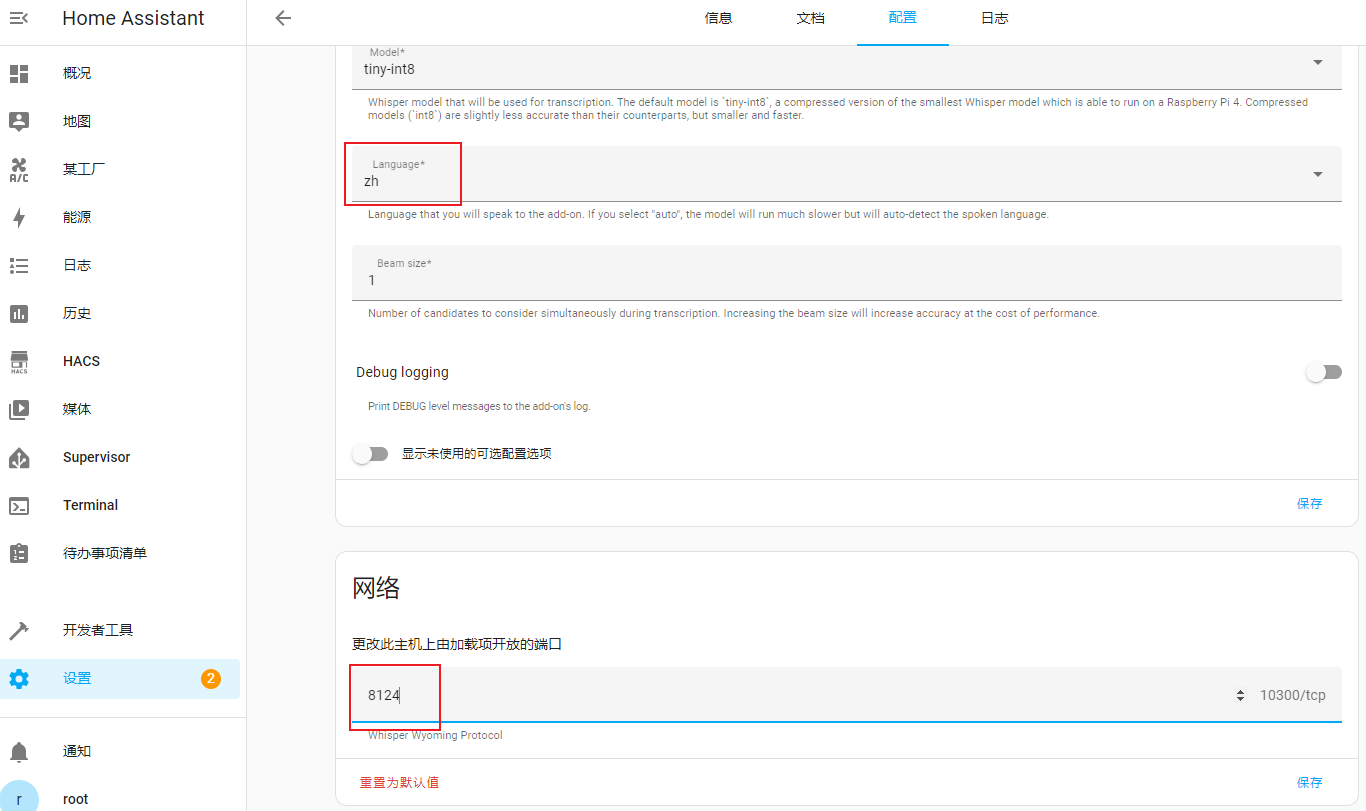Open the Language zh combo box

click(x=847, y=174)
